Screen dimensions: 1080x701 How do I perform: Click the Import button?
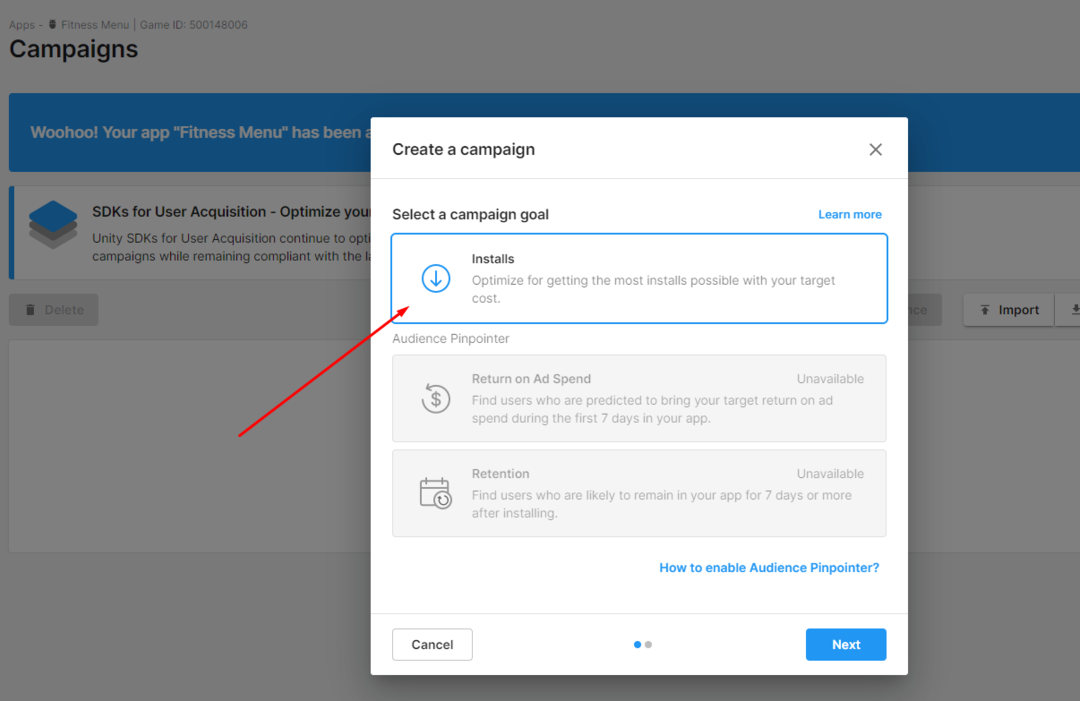click(x=1008, y=310)
